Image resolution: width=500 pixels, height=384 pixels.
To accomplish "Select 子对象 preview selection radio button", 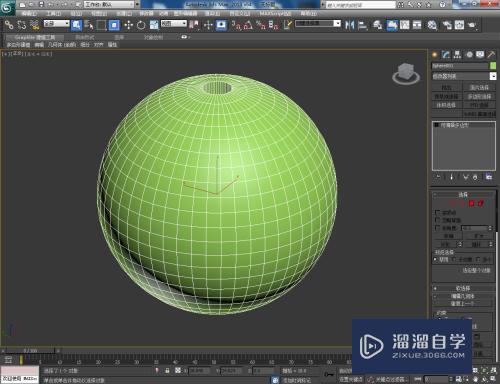I will pyautogui.click(x=455, y=259).
